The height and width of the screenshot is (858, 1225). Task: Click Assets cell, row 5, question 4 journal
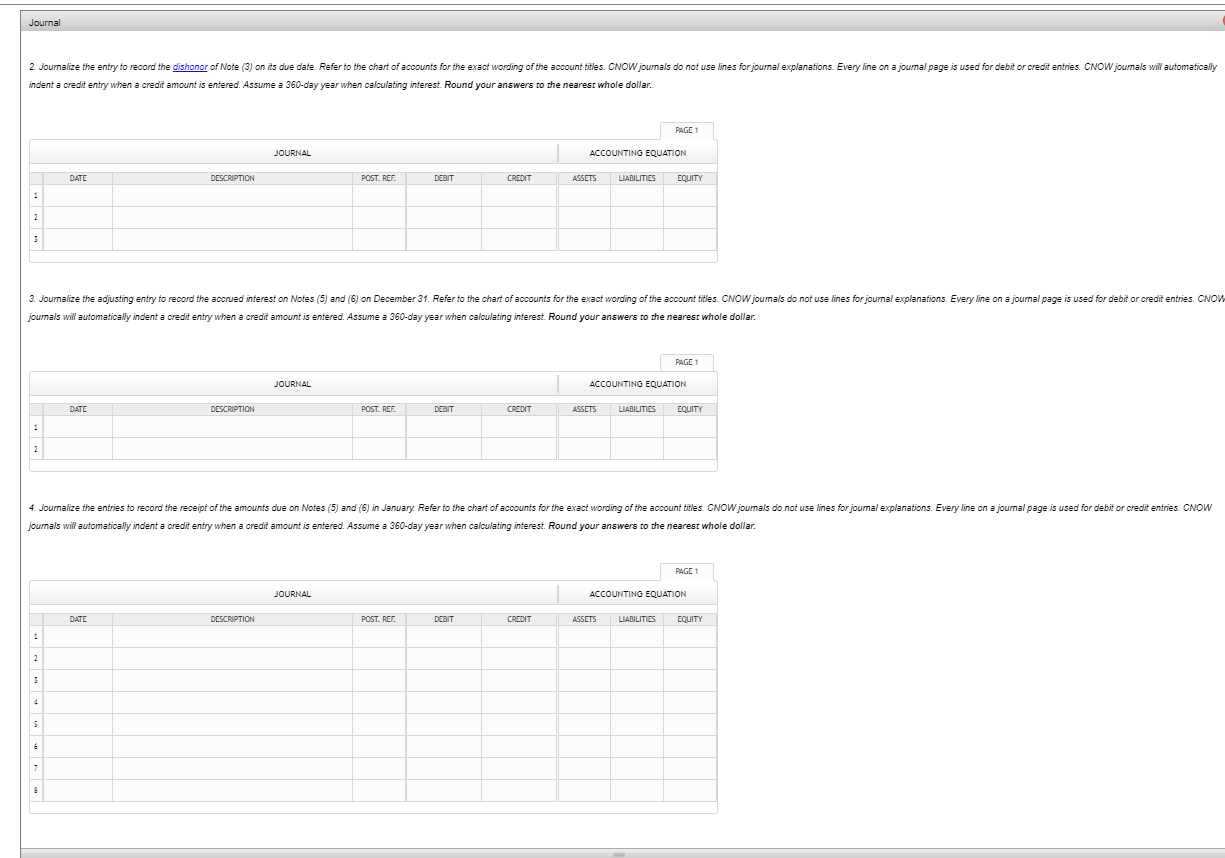click(584, 724)
